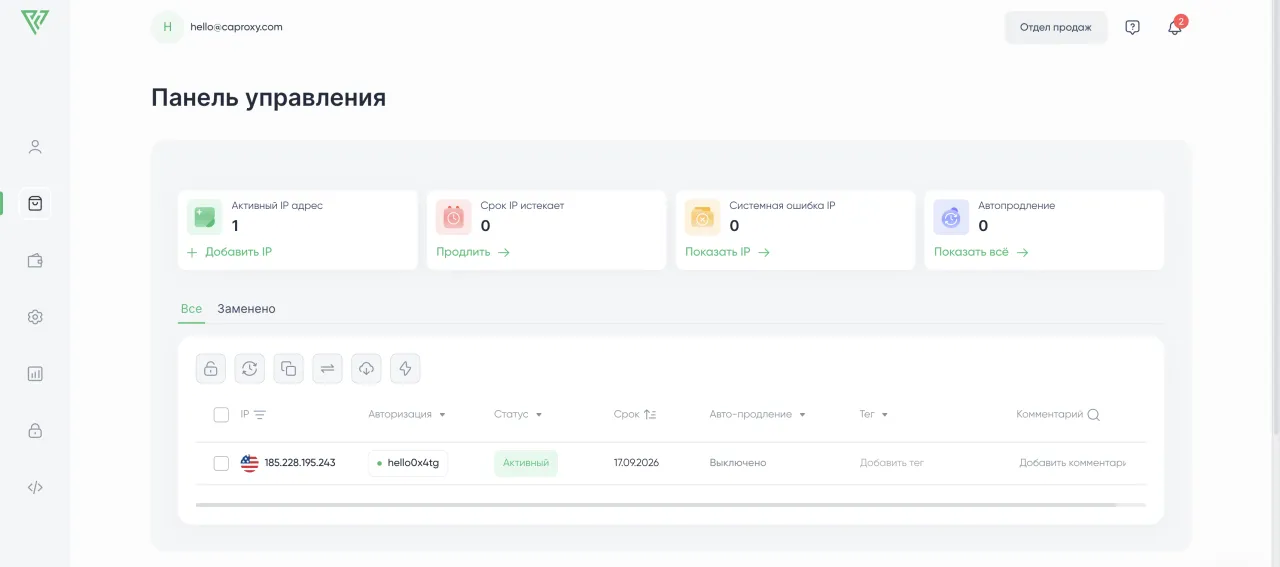Click the Панель управления heading
Image resolution: width=1280 pixels, height=567 pixels.
268,98
